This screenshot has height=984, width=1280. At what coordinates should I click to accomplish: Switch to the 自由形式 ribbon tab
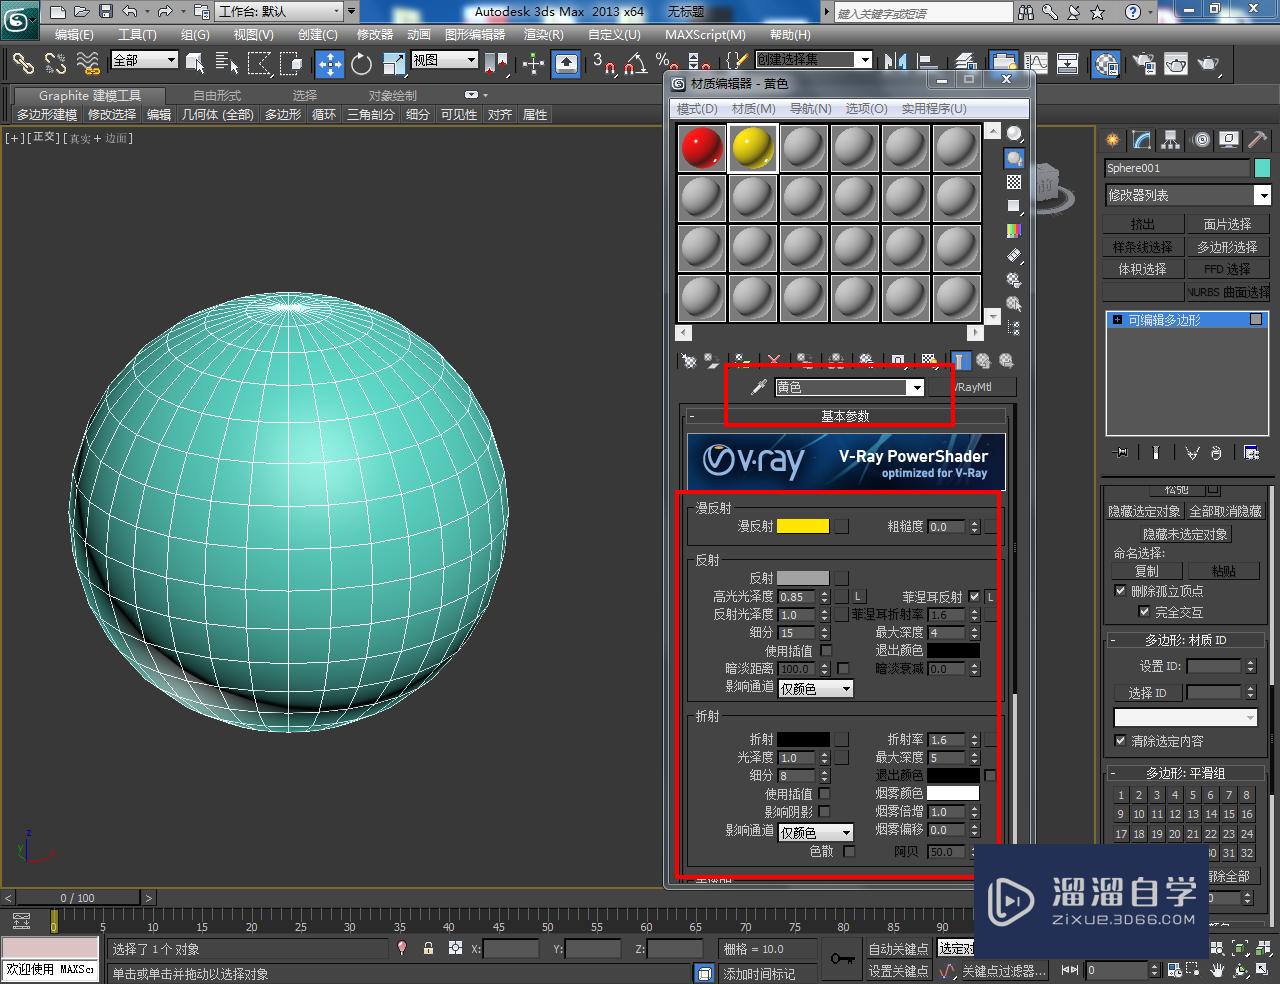point(217,95)
